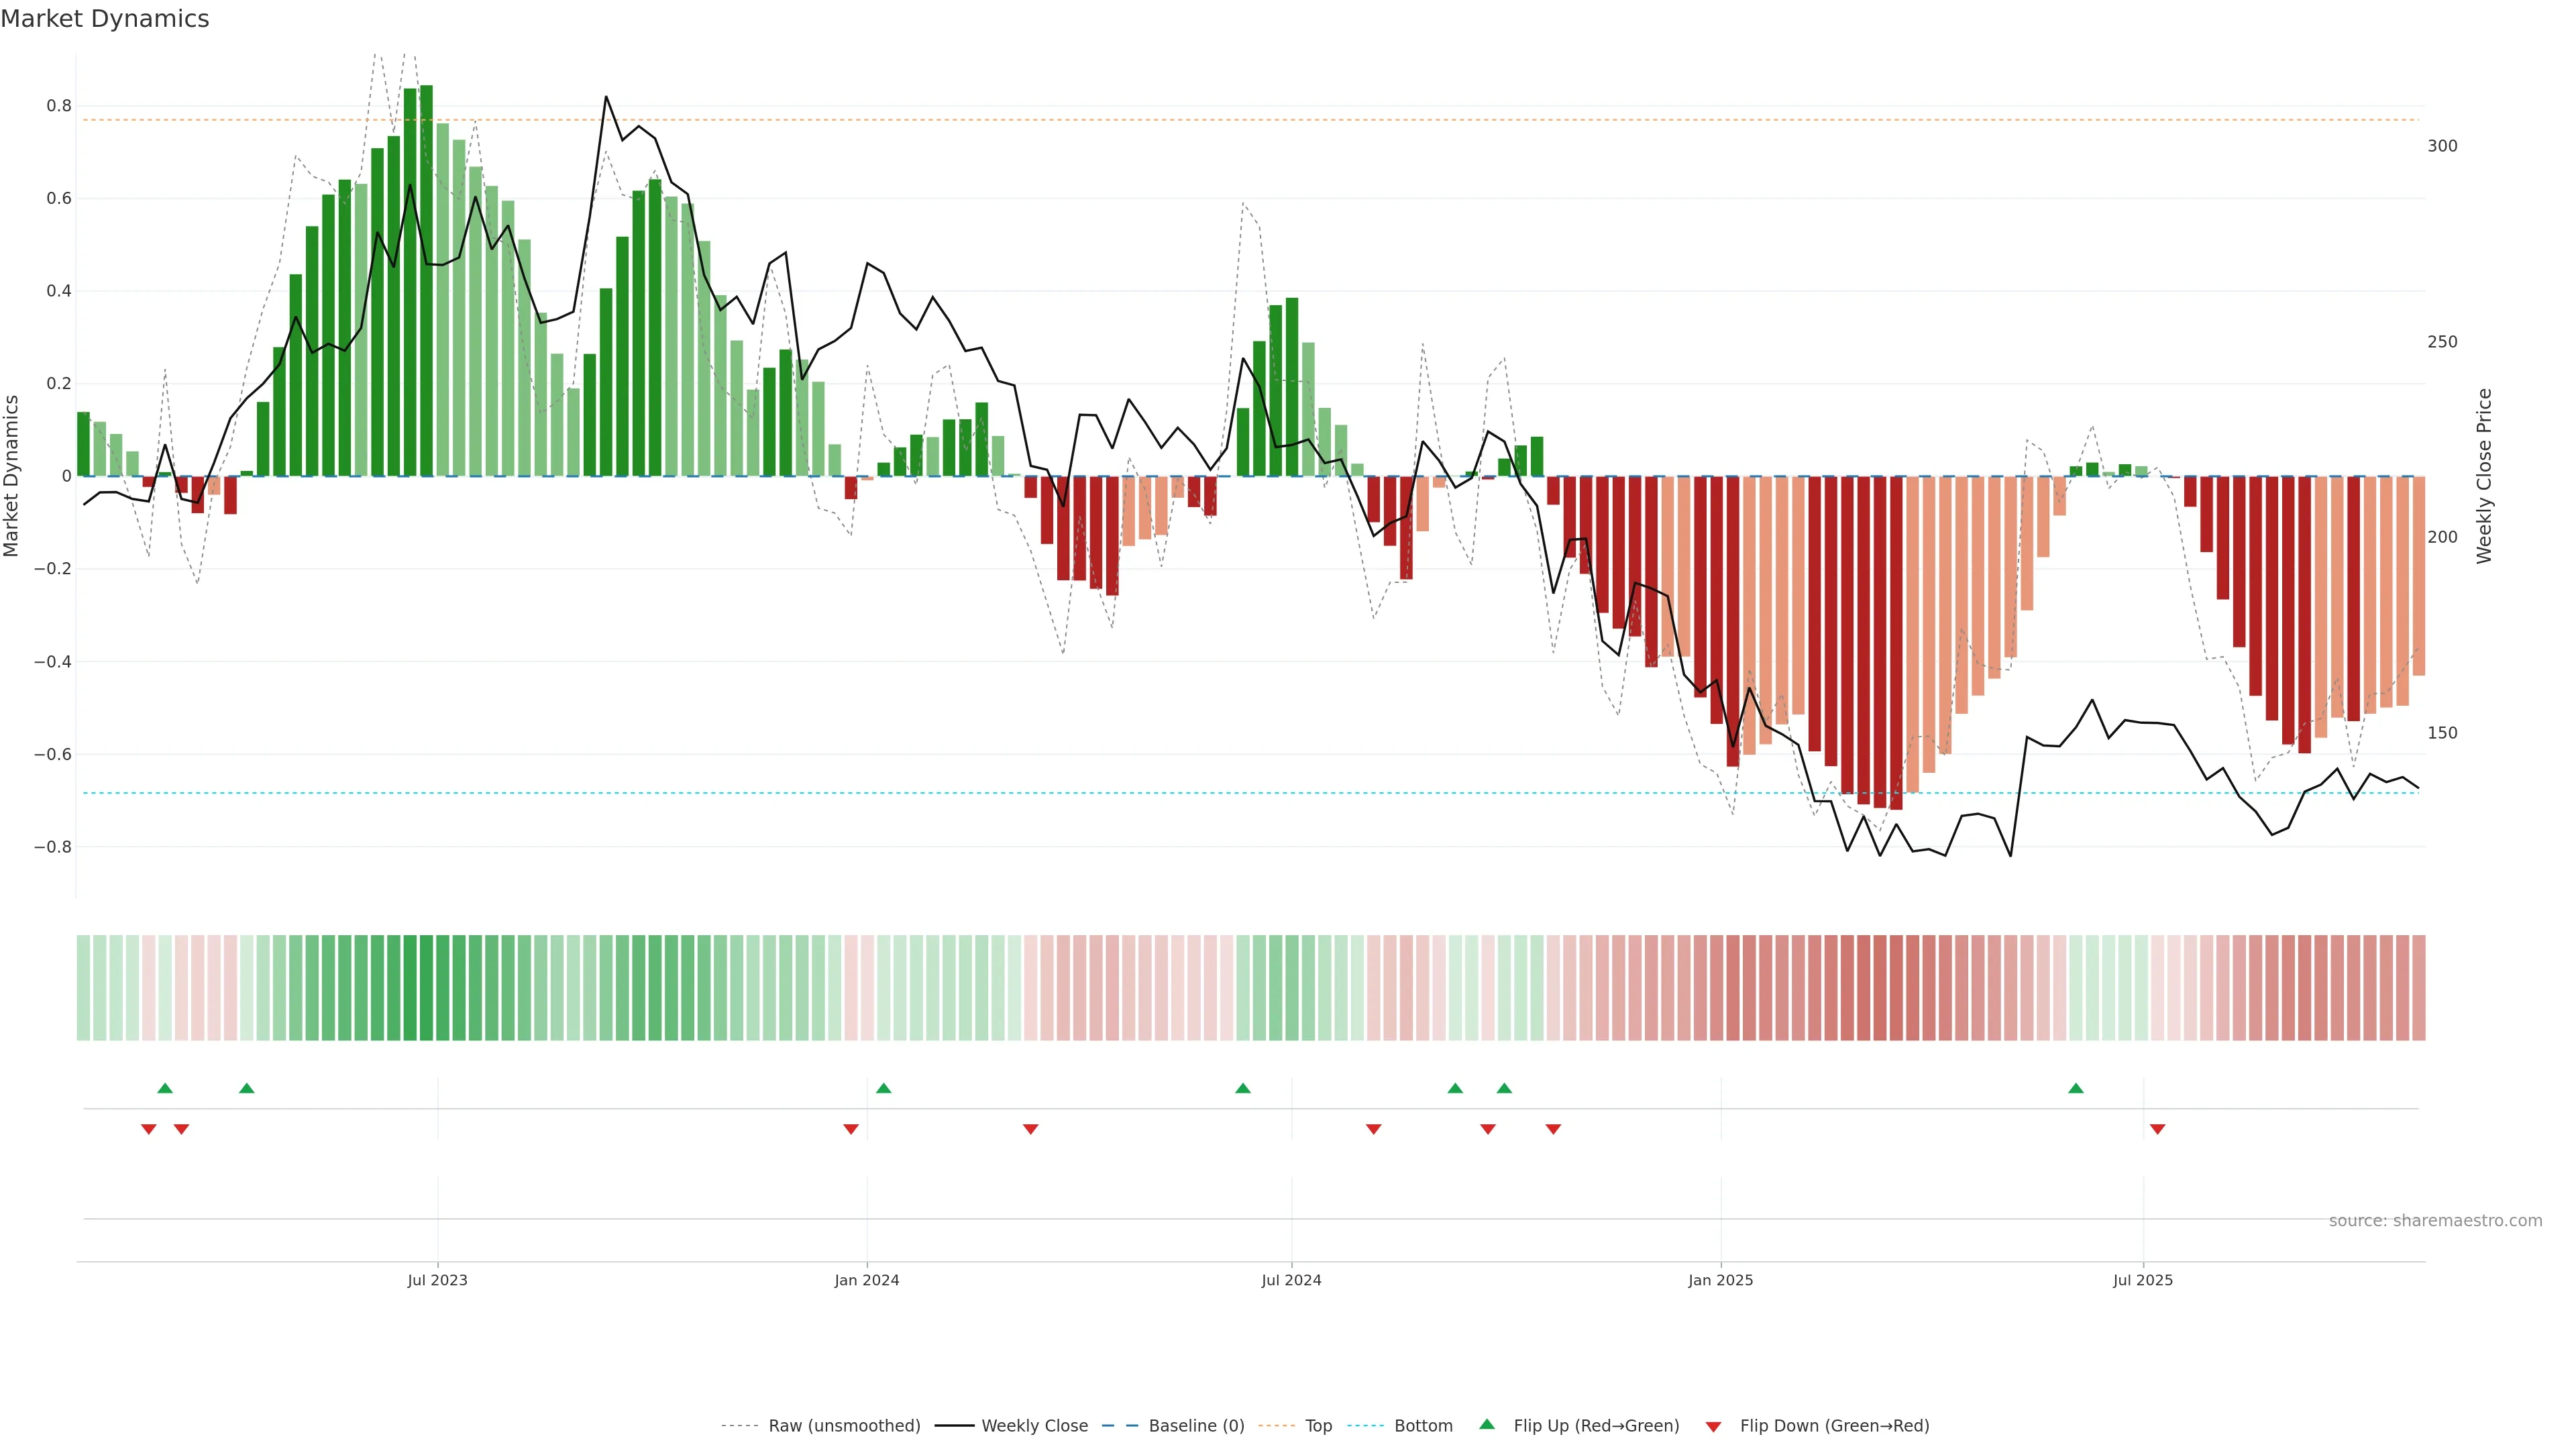The width and height of the screenshot is (2576, 1449).
Task: Click the rightmost heat strip color cell
Action: click(2418, 987)
